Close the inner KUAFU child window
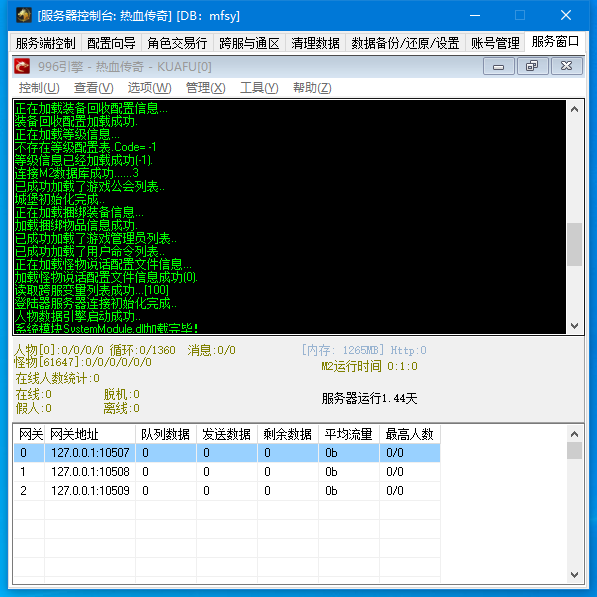Viewport: 597px width, 597px height. (566, 67)
